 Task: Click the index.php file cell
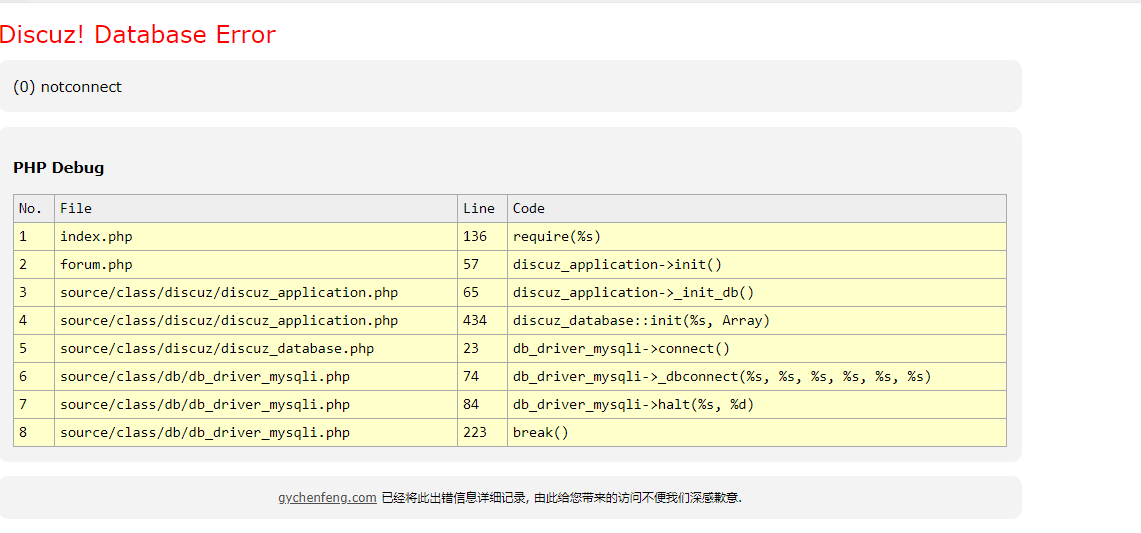tap(96, 236)
